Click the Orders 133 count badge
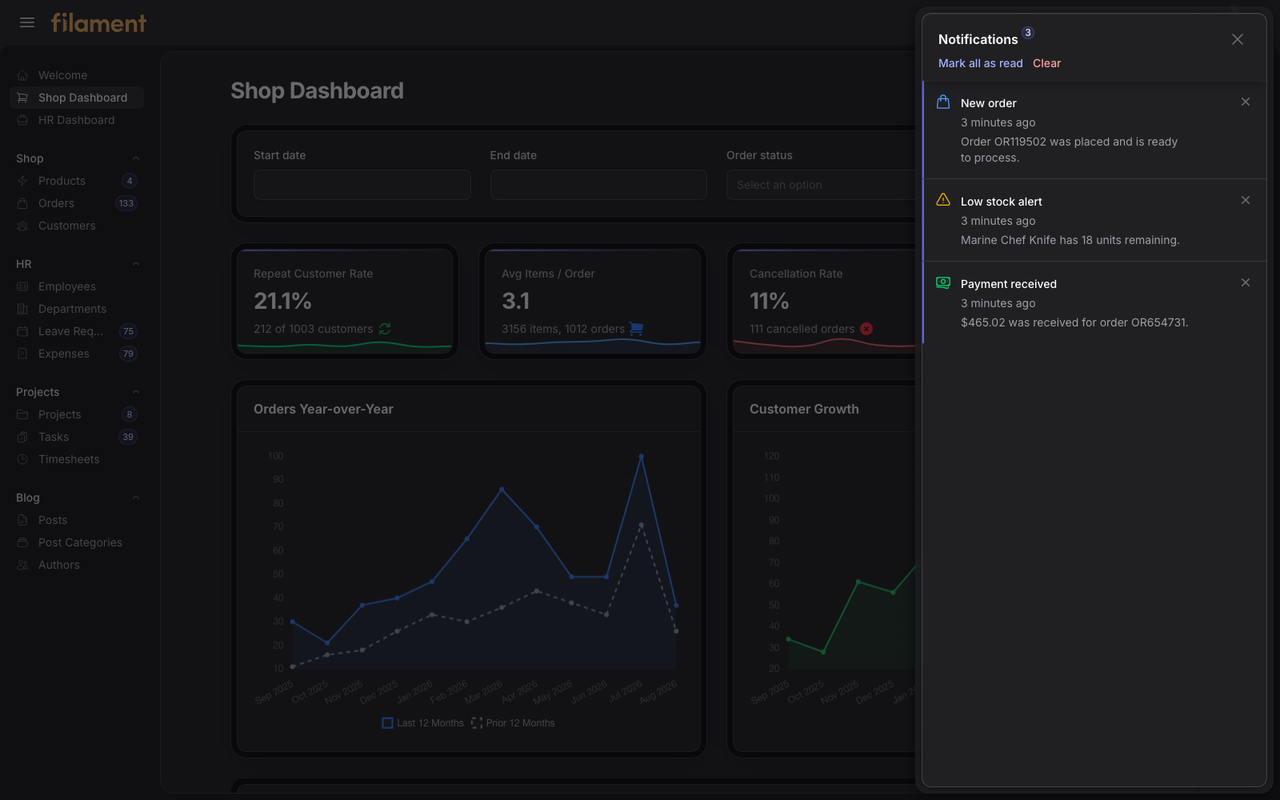 tap(126, 203)
